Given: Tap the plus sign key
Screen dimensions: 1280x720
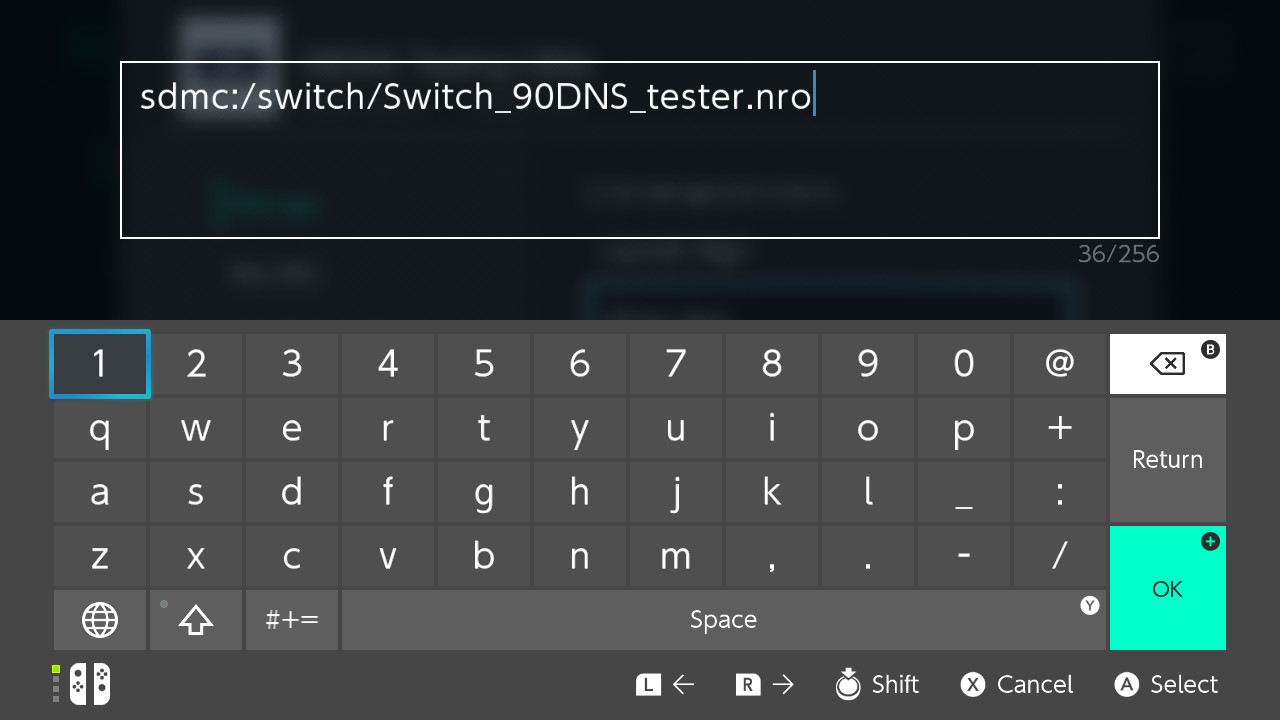Looking at the screenshot, I should coord(1059,428).
